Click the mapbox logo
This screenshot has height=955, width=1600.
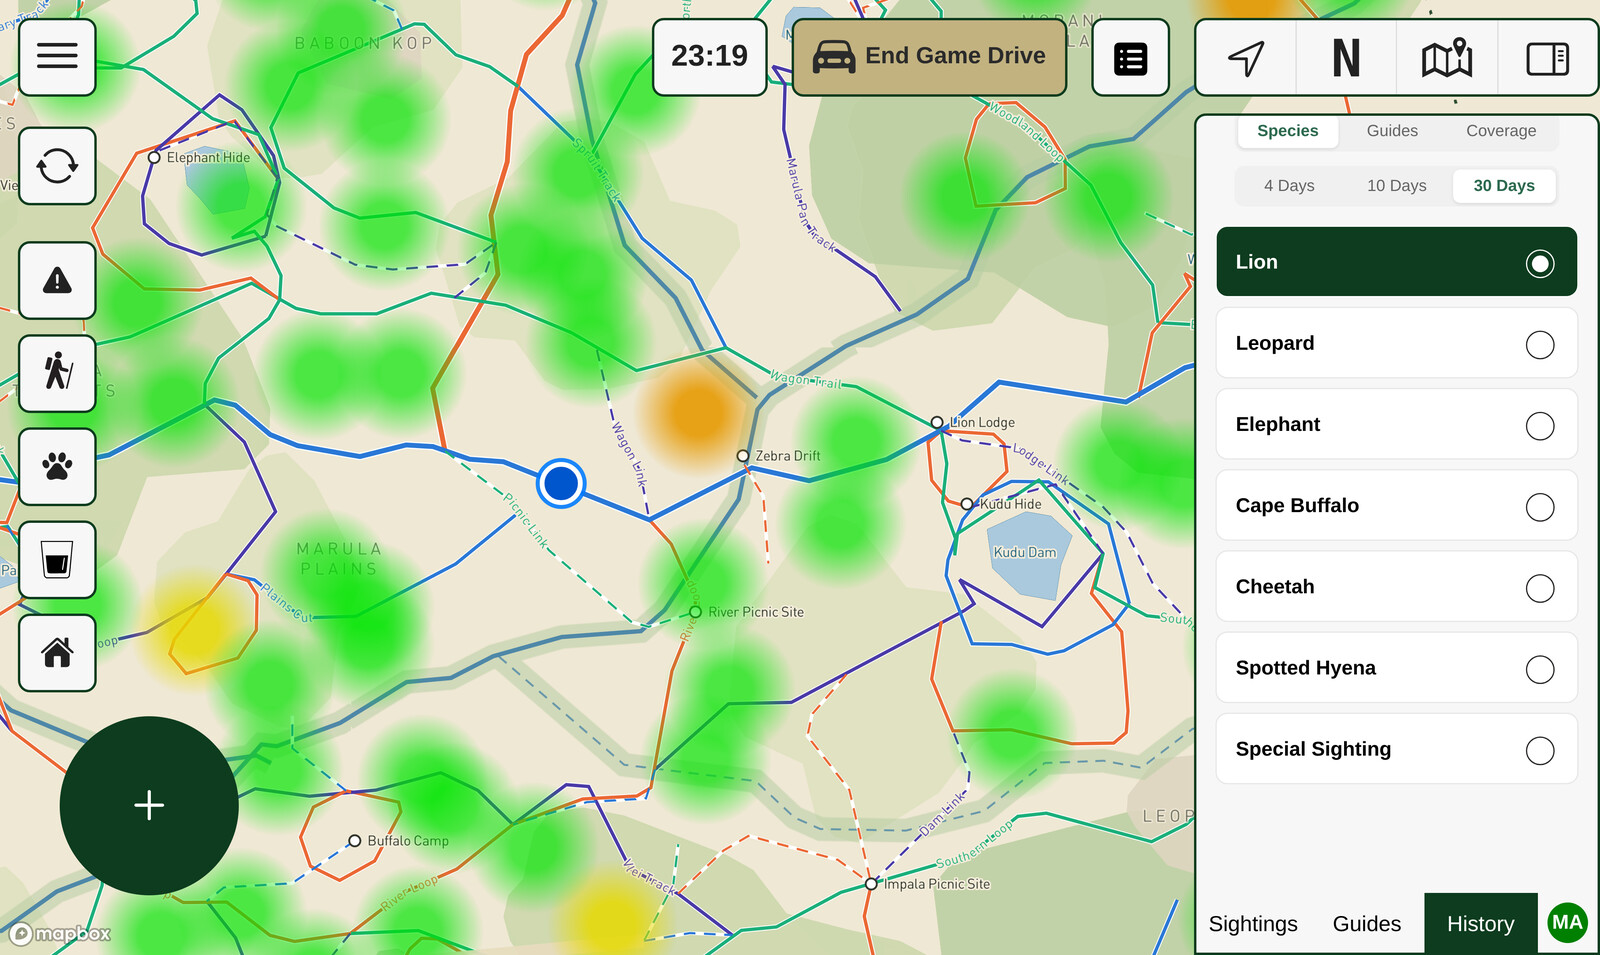coord(61,933)
